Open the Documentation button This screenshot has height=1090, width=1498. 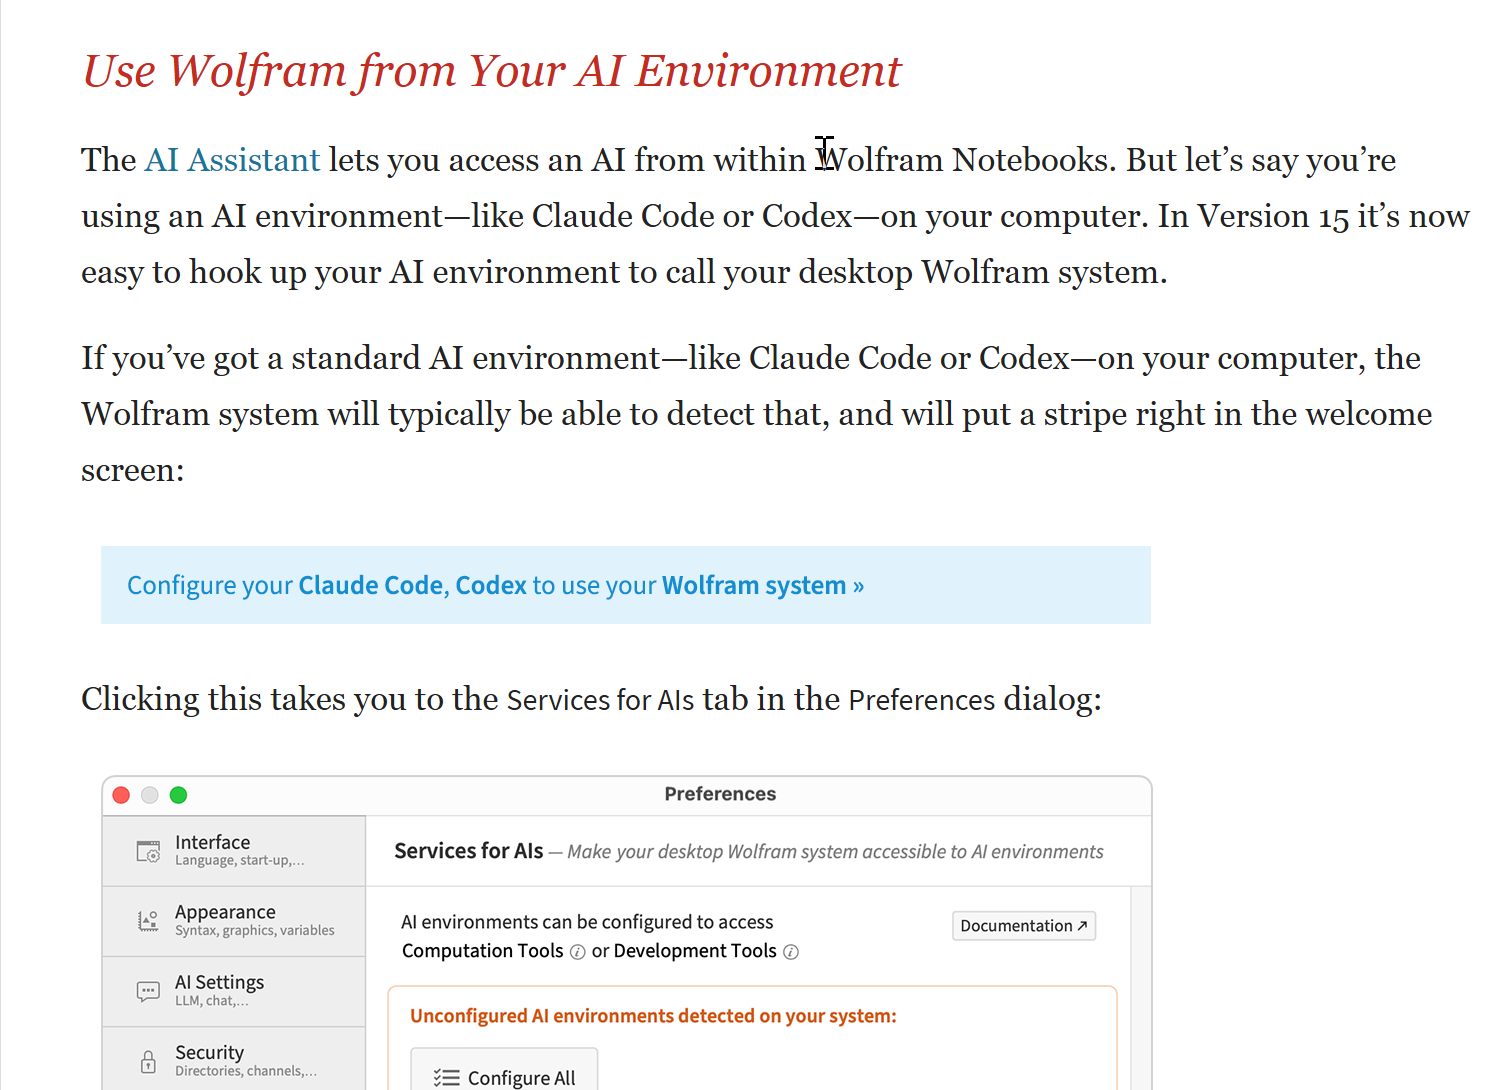1024,926
